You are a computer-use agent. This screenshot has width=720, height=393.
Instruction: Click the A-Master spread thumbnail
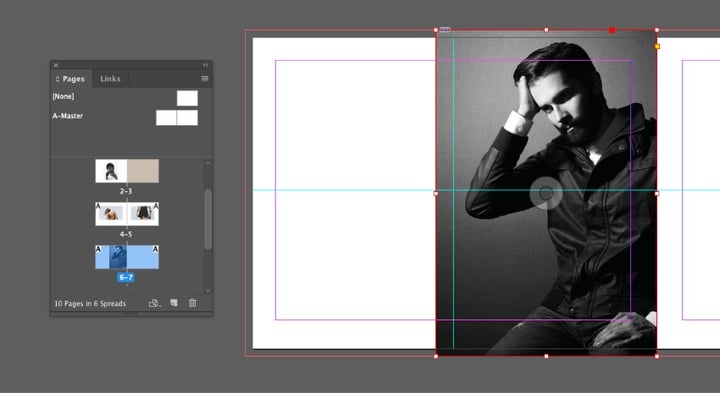coord(177,118)
